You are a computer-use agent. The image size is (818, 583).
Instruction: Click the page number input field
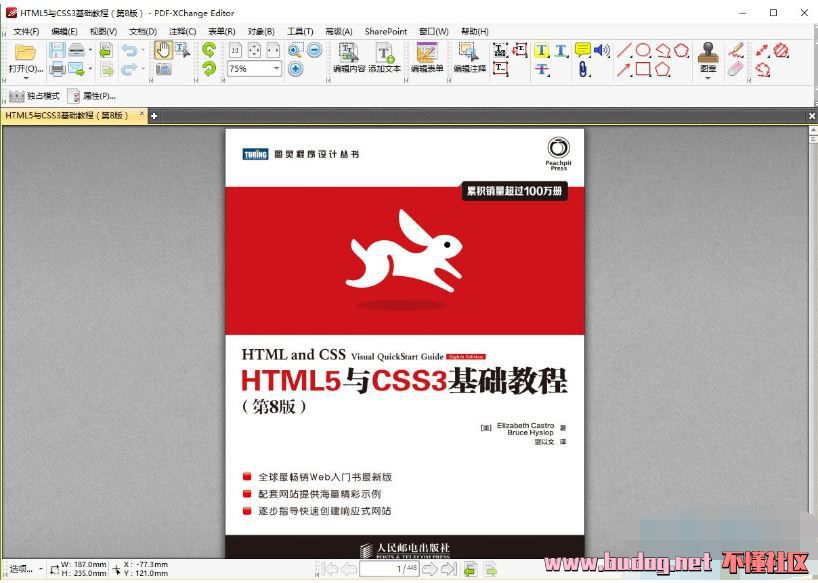[x=388, y=568]
